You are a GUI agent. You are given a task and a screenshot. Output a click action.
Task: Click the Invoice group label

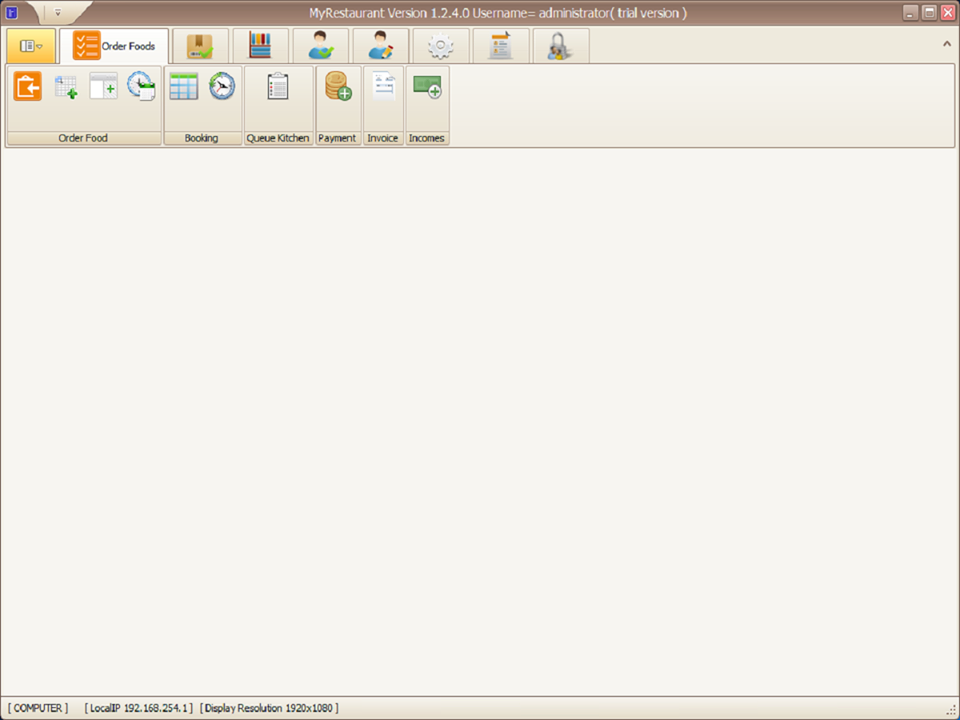(x=383, y=138)
